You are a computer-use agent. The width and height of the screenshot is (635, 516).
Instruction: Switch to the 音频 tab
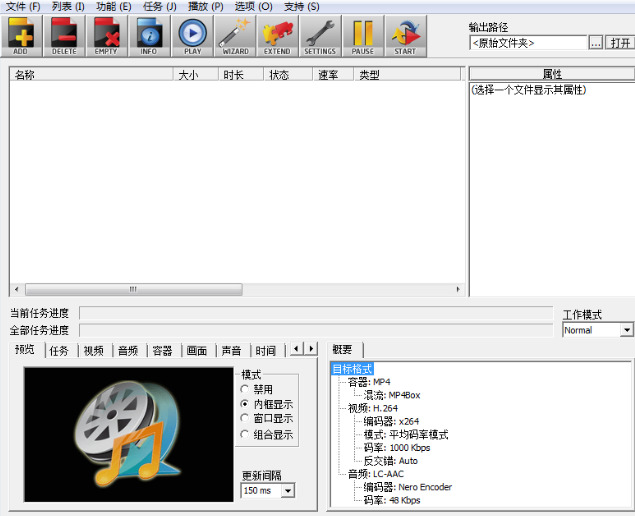128,351
